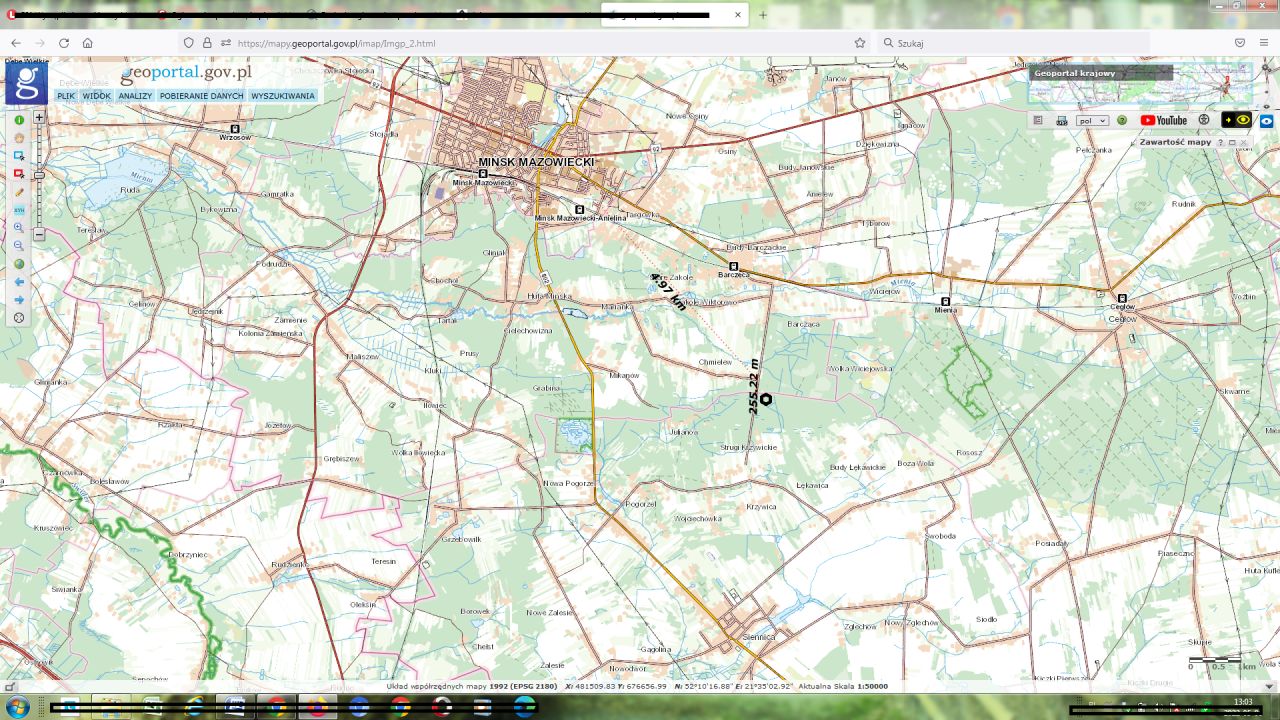Click the zoom slider handle
This screenshot has width=1280, height=720.
coord(39,175)
